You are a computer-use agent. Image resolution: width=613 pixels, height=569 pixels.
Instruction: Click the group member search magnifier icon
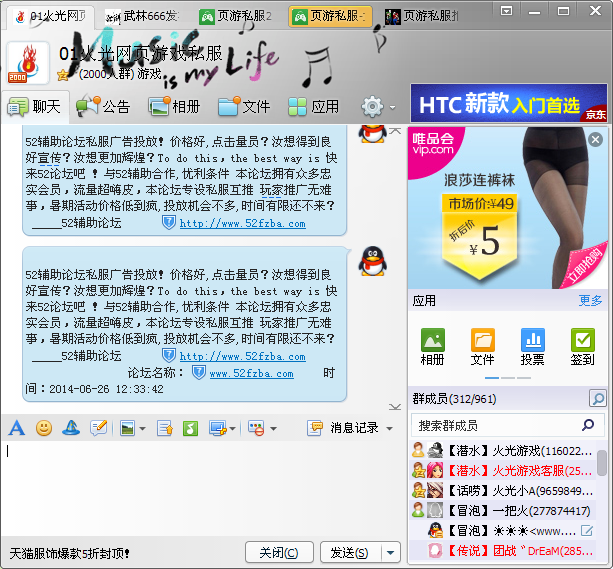click(x=598, y=398)
